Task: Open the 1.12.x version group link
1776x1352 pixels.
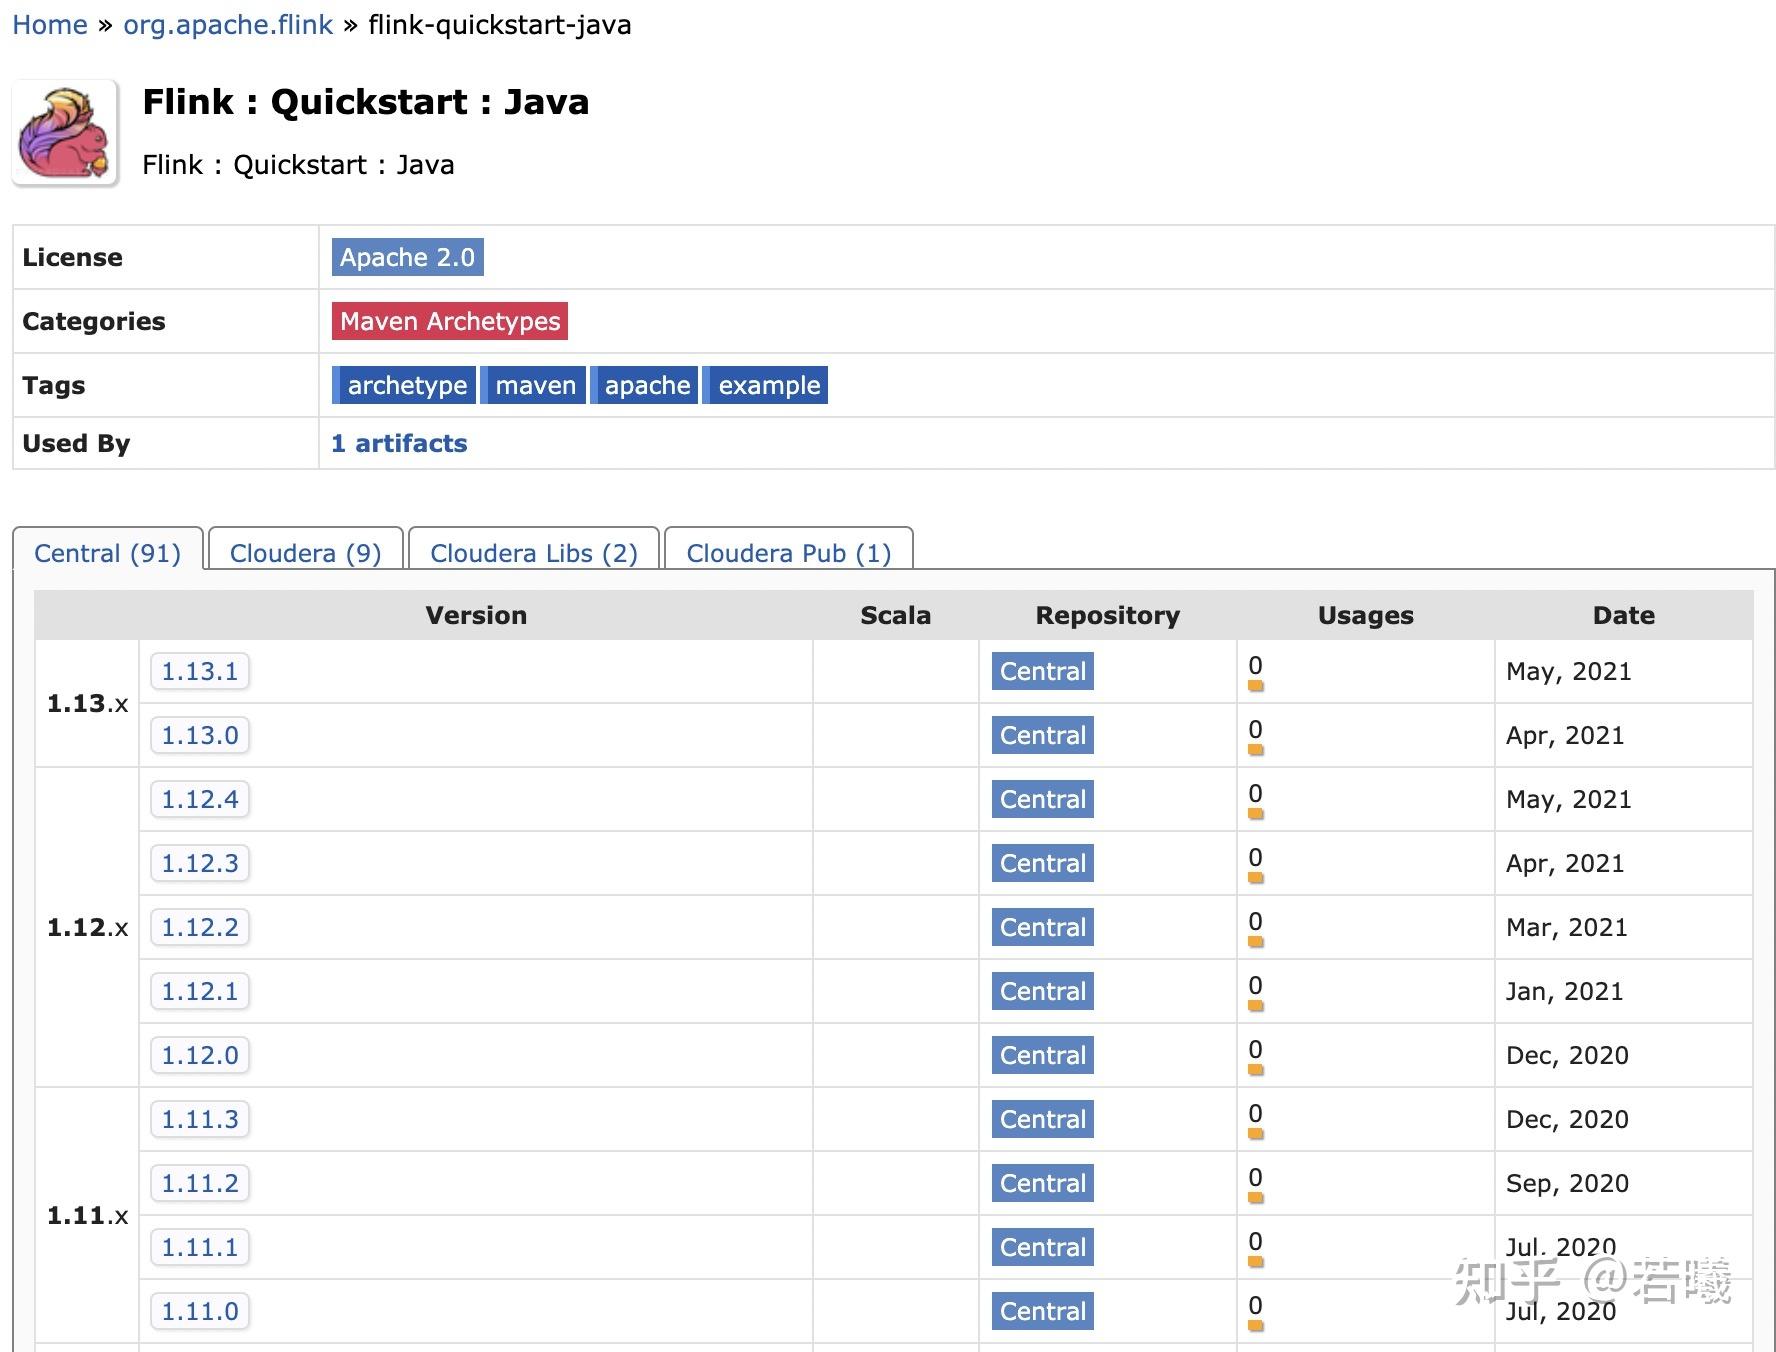Action: (x=87, y=927)
